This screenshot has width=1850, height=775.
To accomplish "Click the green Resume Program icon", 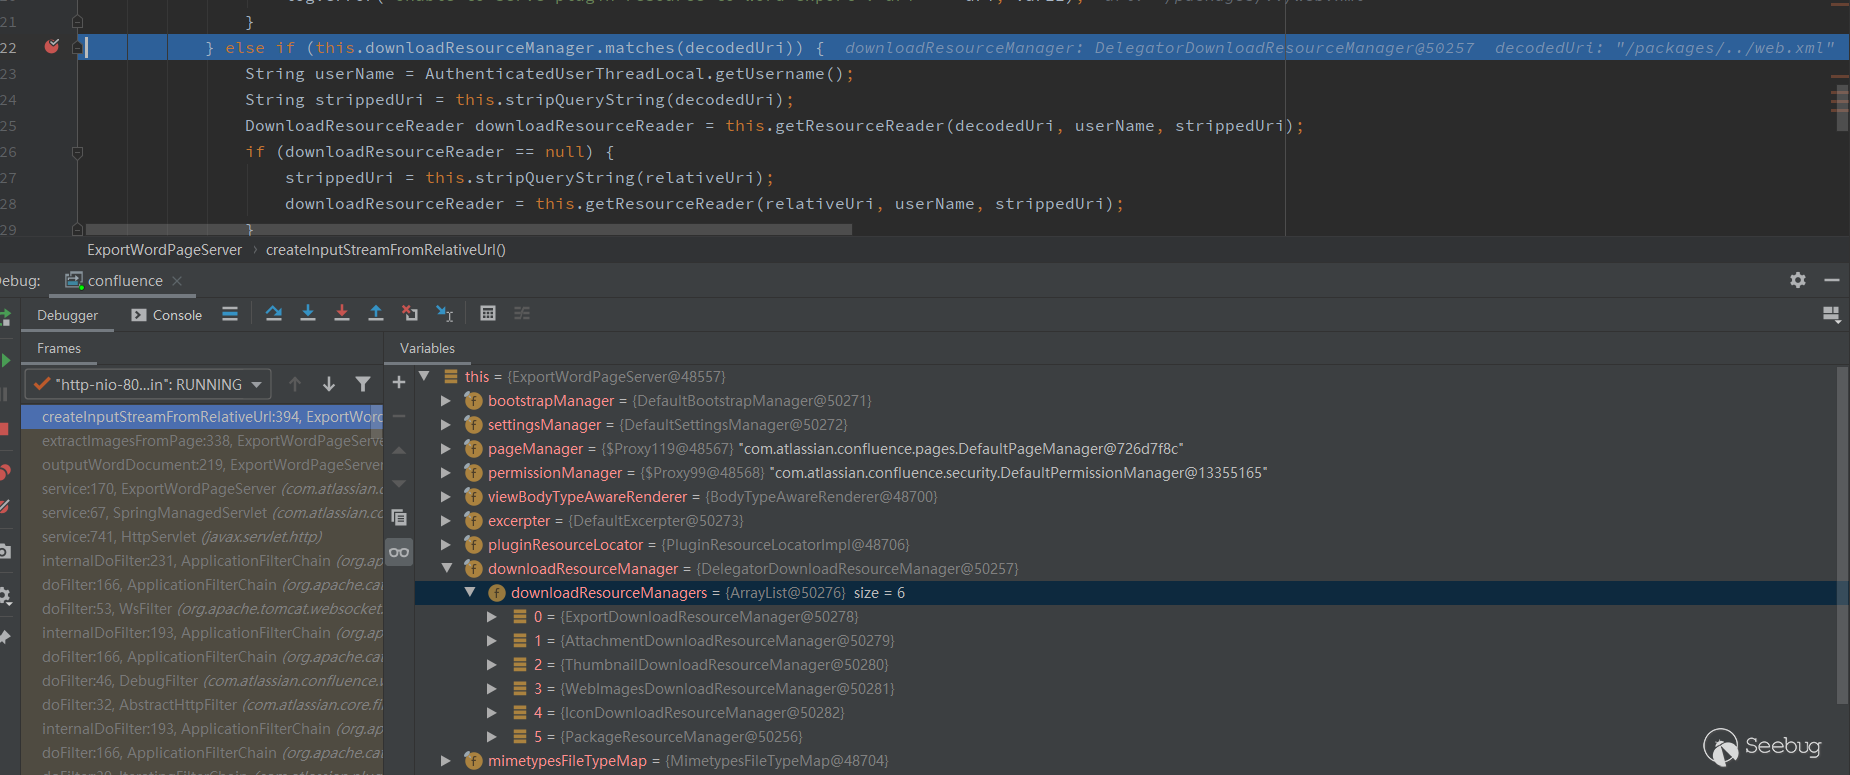I will (x=5, y=360).
